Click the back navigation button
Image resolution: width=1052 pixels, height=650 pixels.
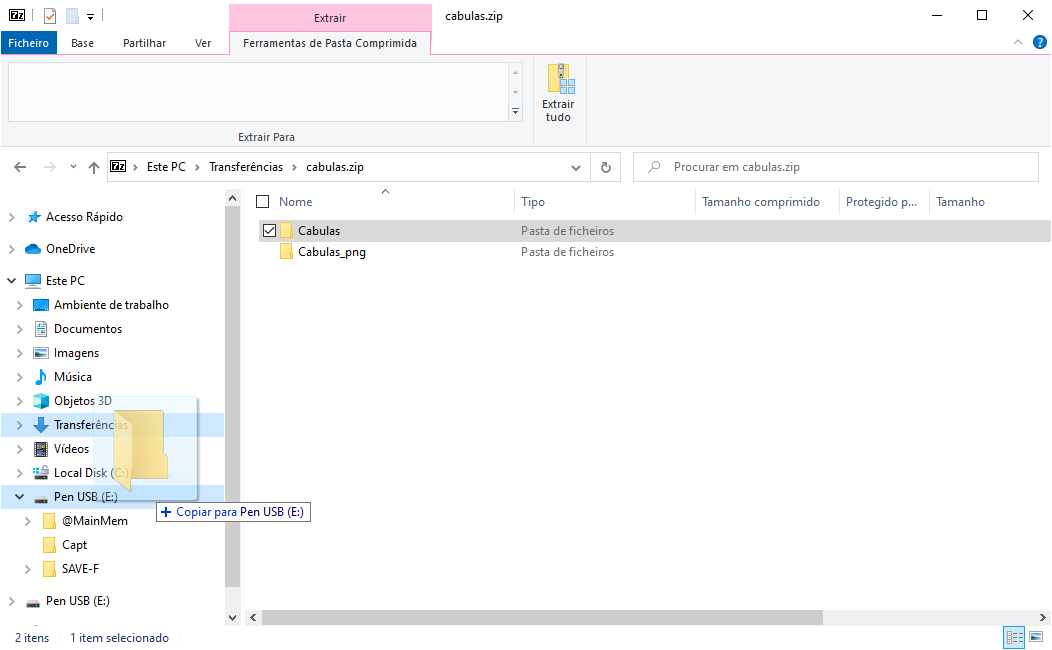click(20, 166)
